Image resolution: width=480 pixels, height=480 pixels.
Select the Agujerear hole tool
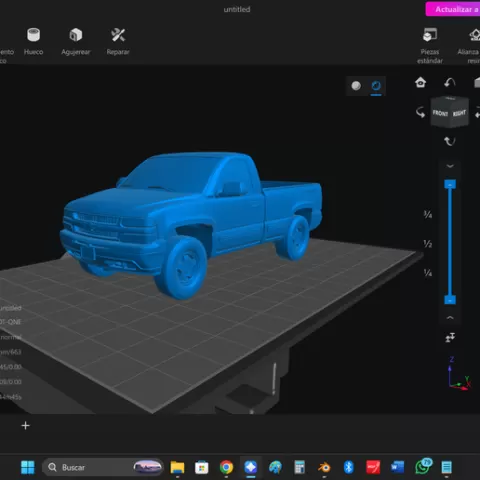point(76,42)
